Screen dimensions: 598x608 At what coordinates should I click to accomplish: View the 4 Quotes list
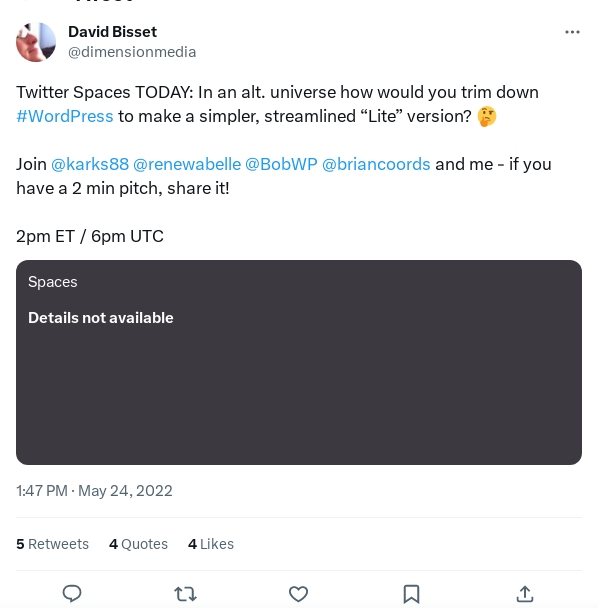(x=138, y=544)
